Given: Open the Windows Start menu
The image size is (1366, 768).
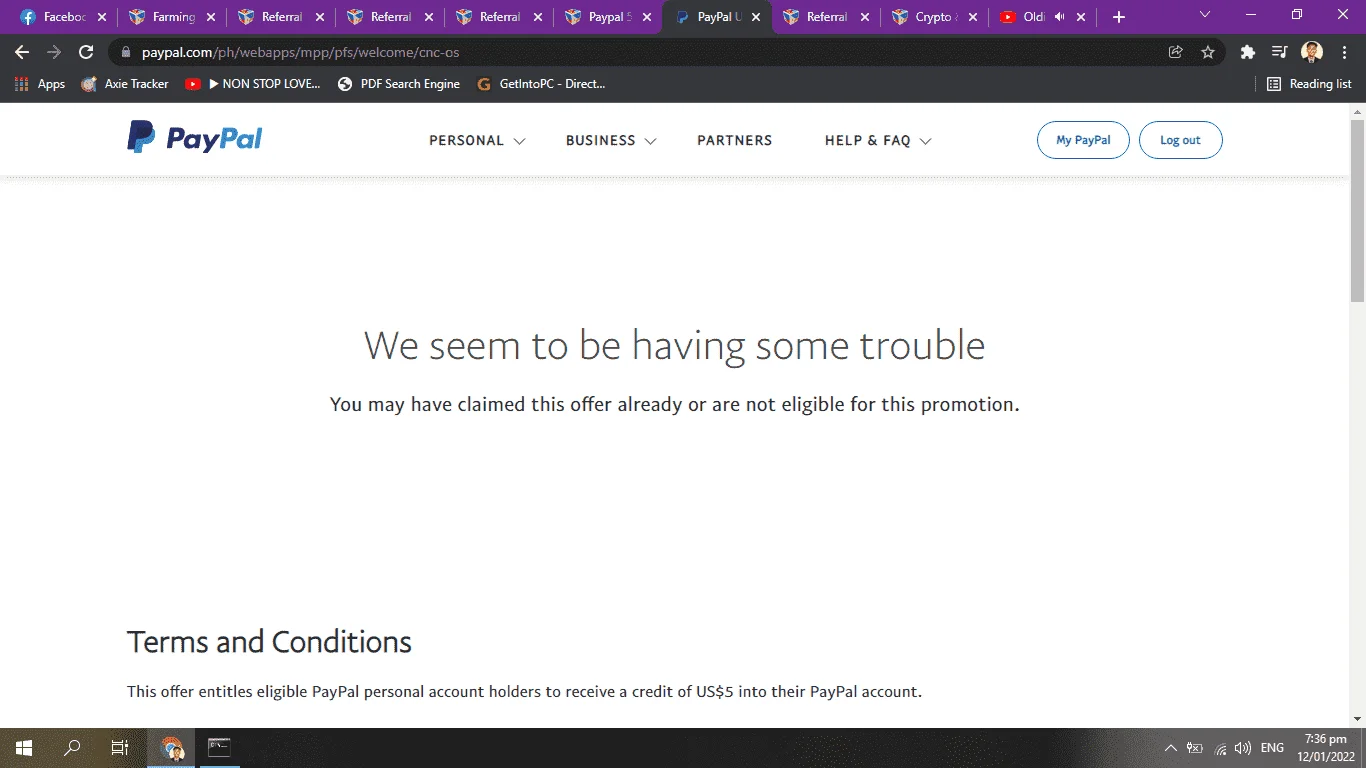Looking at the screenshot, I should pyautogui.click(x=23, y=748).
